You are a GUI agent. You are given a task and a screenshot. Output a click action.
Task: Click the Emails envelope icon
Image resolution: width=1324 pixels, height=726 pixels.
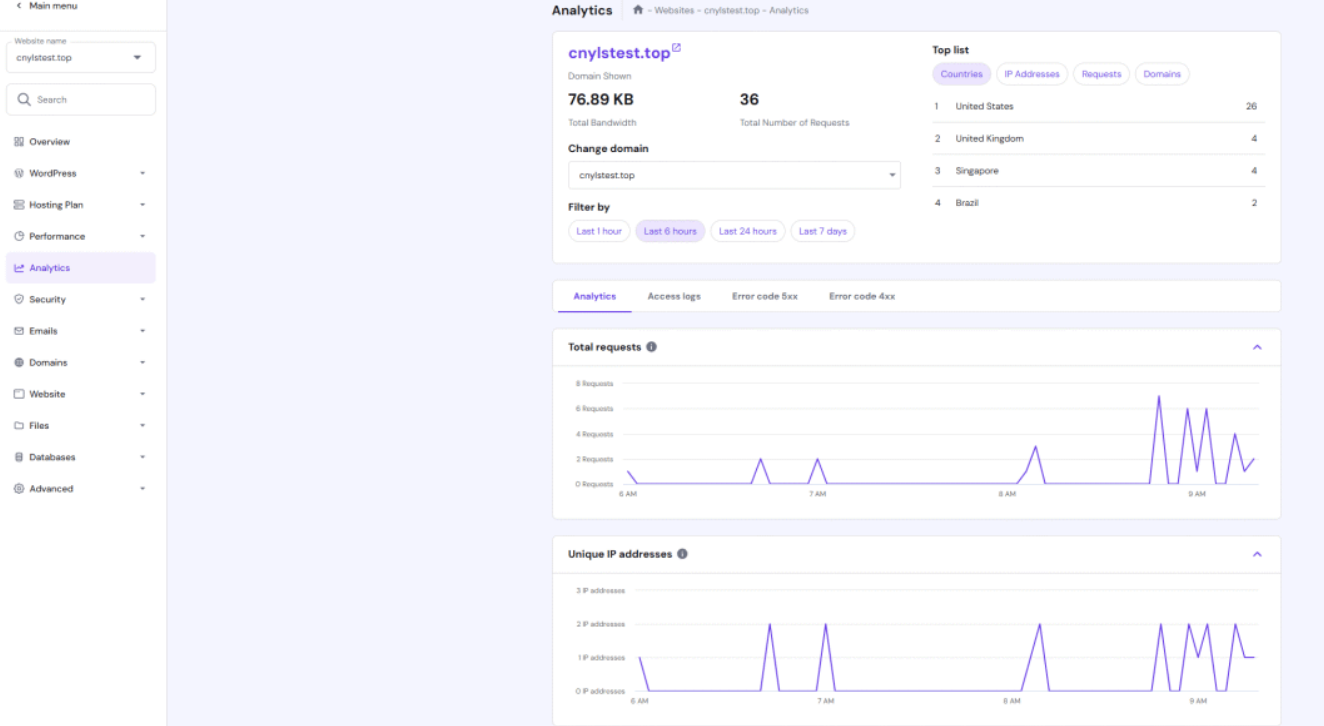(19, 331)
